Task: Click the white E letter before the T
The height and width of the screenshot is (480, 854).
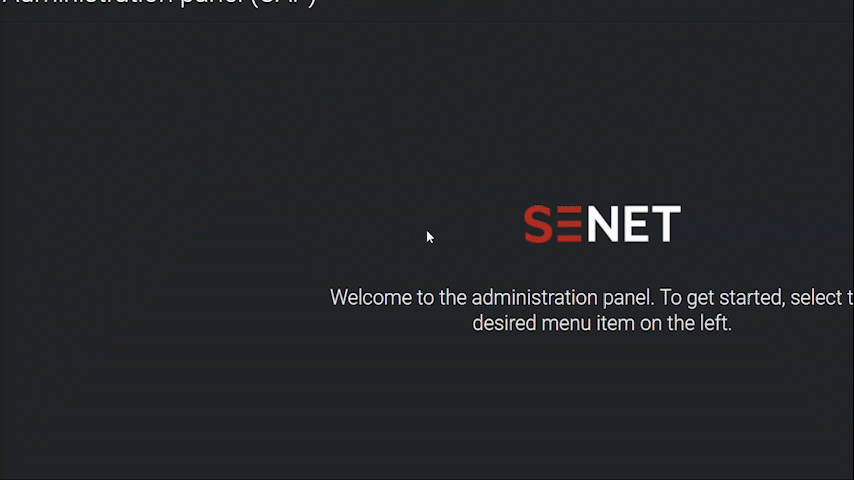Action: click(x=636, y=223)
